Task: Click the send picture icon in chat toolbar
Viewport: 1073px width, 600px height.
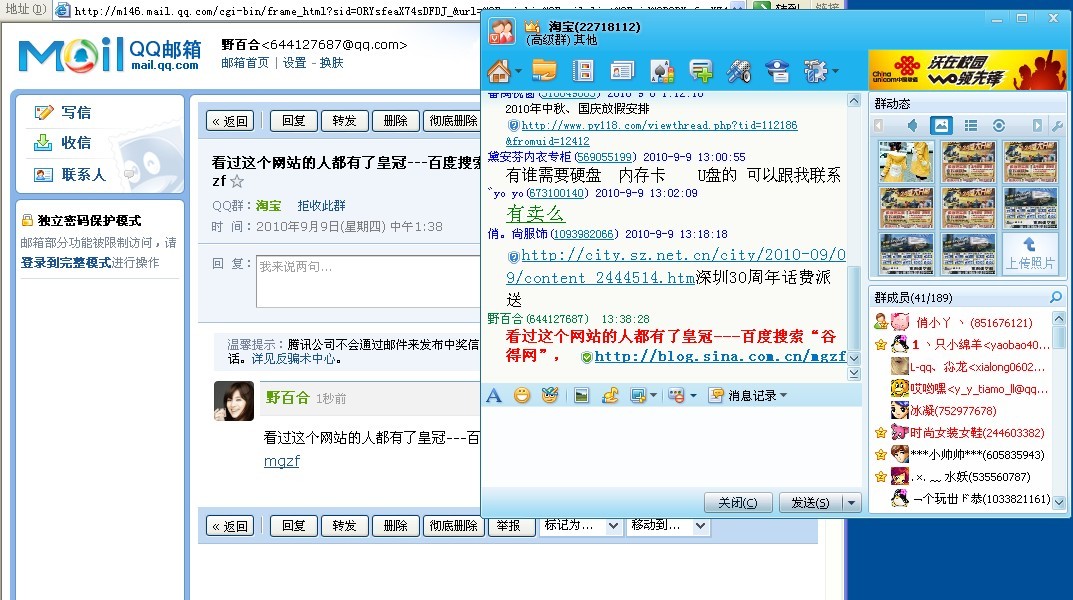Action: [581, 396]
